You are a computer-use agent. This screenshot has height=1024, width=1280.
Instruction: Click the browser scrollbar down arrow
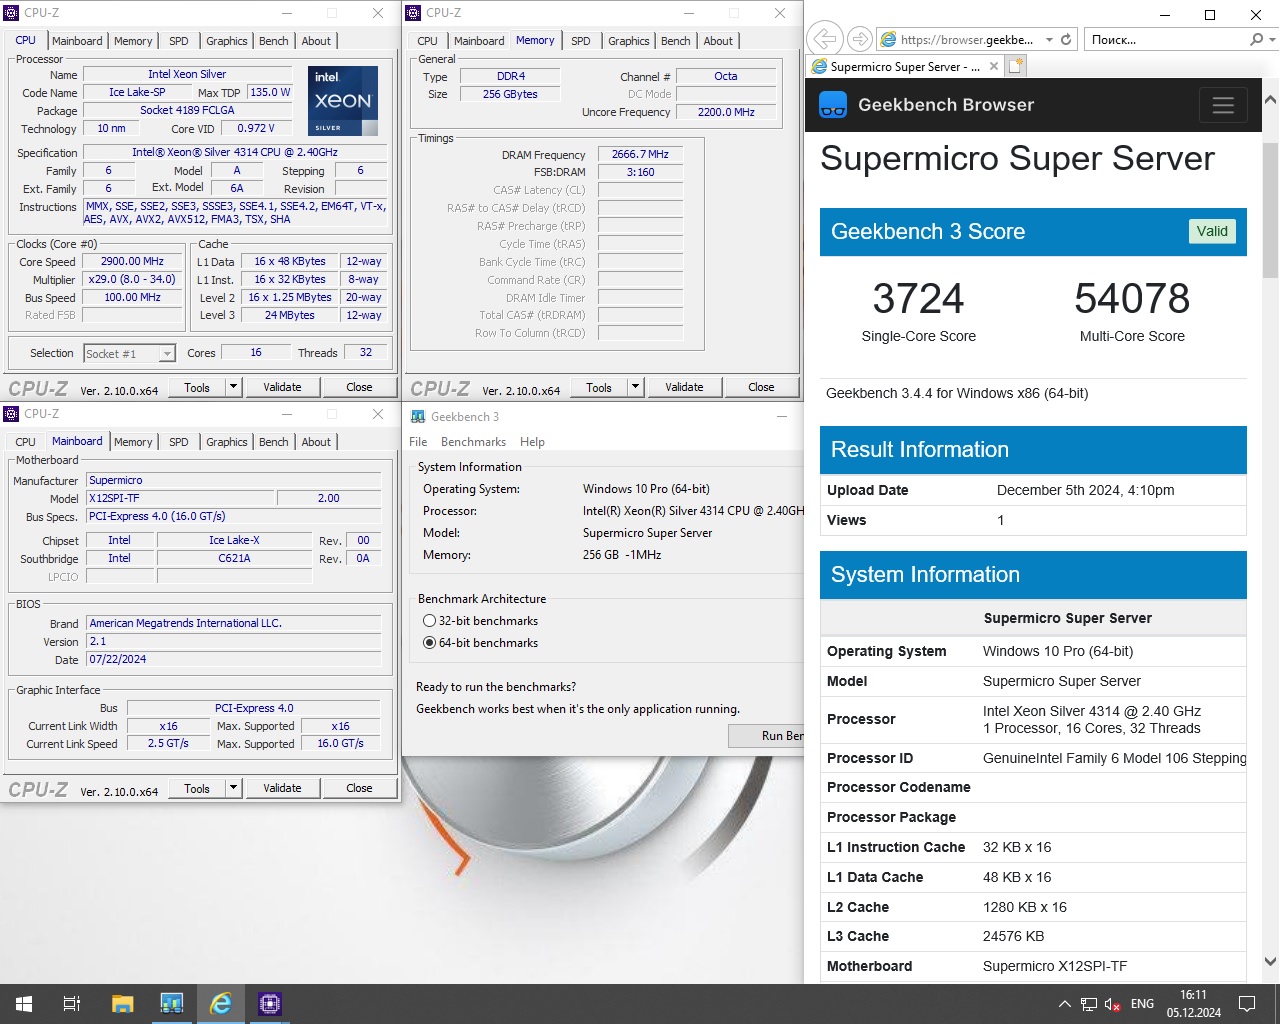(1270, 962)
